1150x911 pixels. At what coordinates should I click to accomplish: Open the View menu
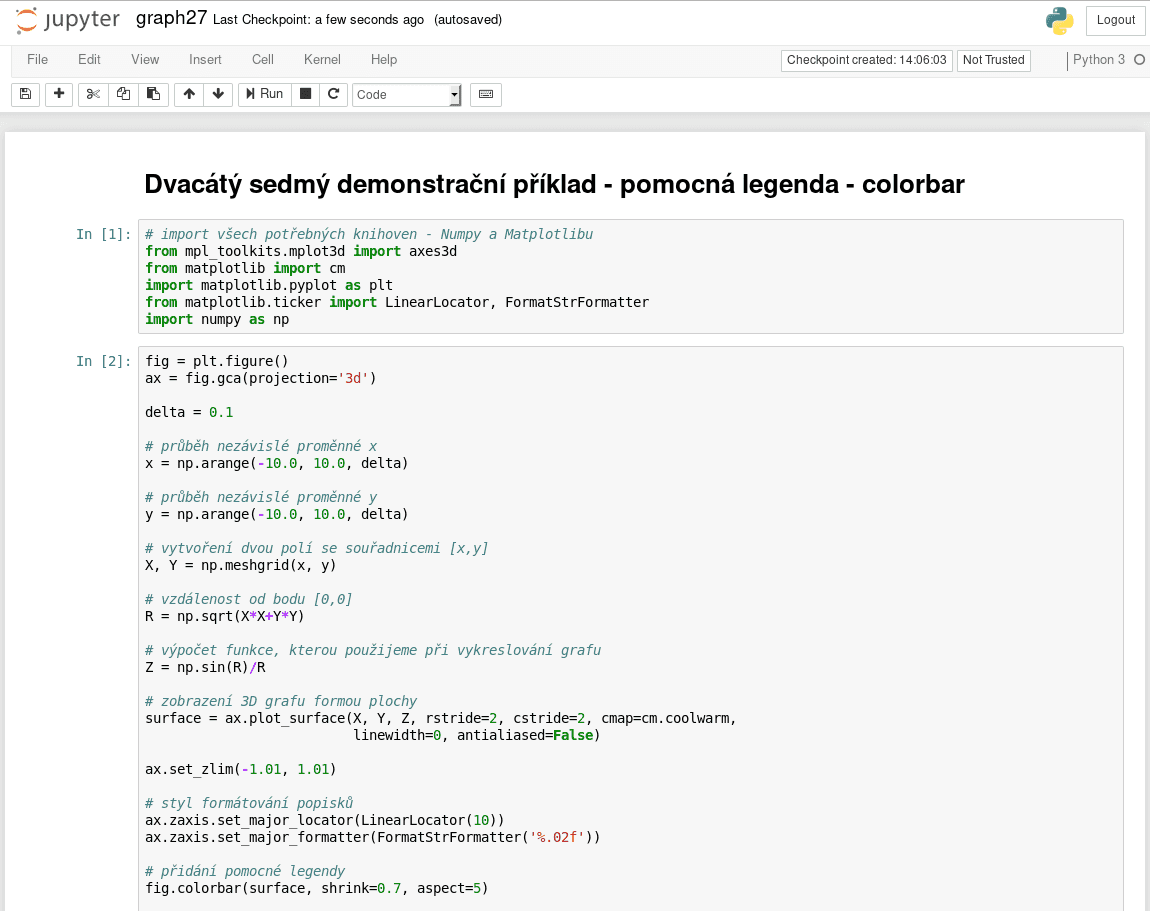[x=145, y=60]
